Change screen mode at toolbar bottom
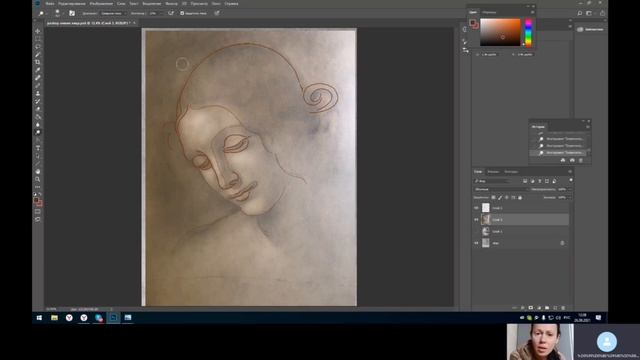The image size is (640, 360). (x=38, y=219)
